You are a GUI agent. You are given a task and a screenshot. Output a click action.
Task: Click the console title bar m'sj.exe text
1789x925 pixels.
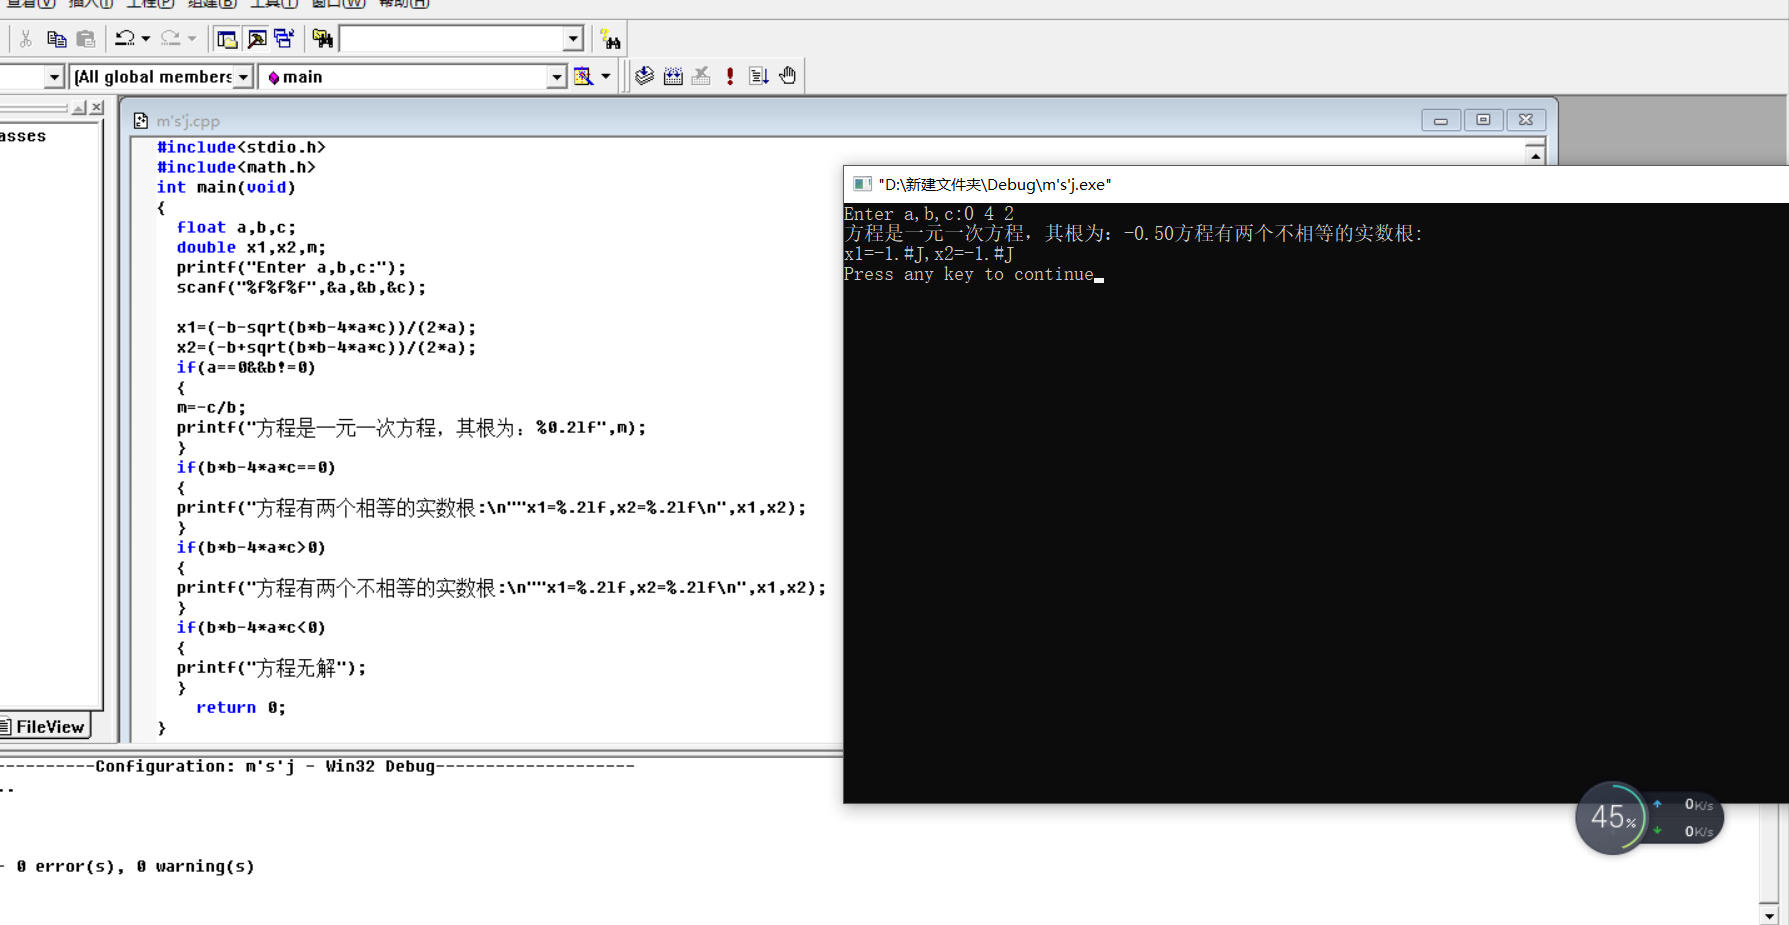pos(995,184)
